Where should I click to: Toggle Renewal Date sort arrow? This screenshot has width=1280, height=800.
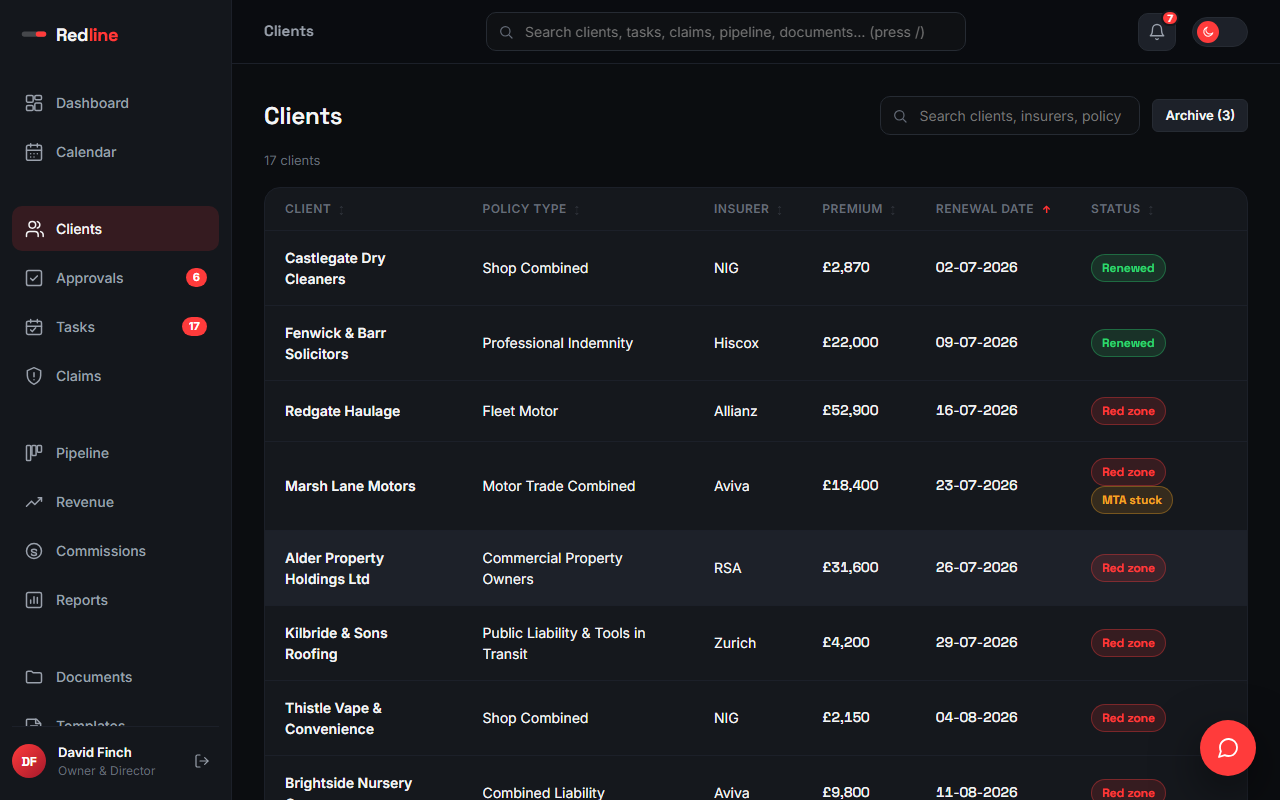click(1047, 209)
